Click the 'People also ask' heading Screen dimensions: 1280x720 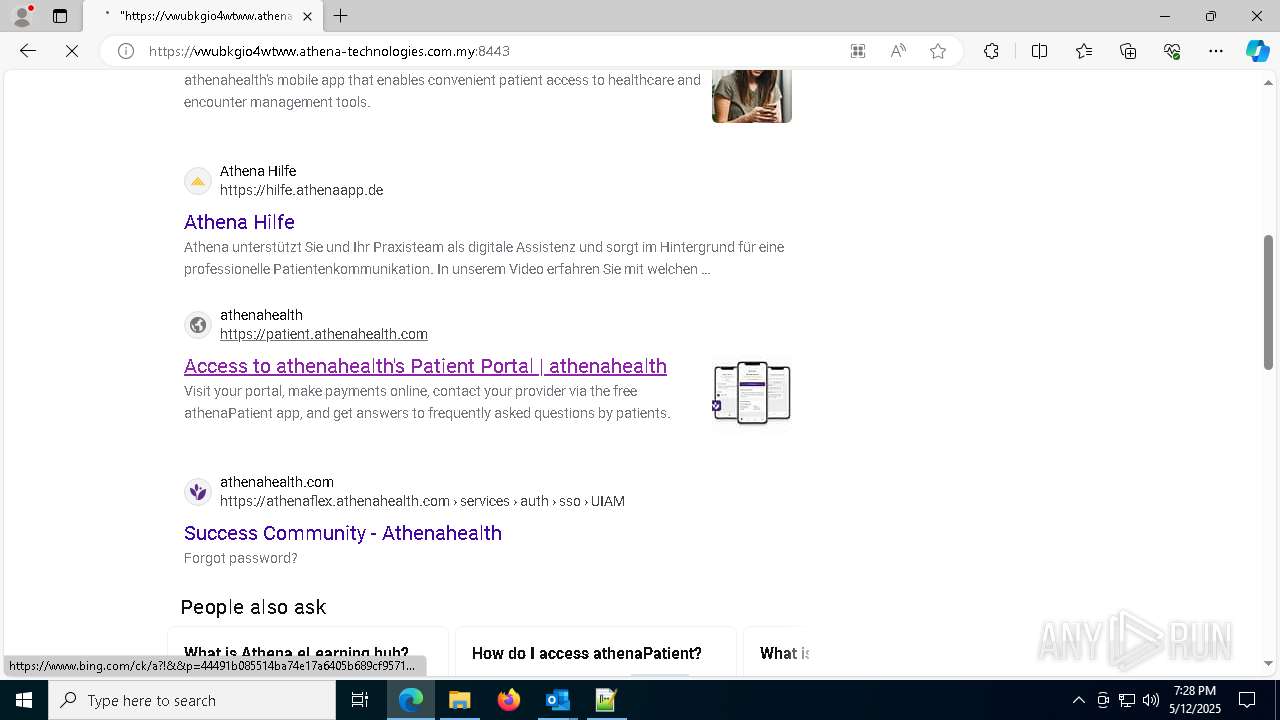point(253,607)
